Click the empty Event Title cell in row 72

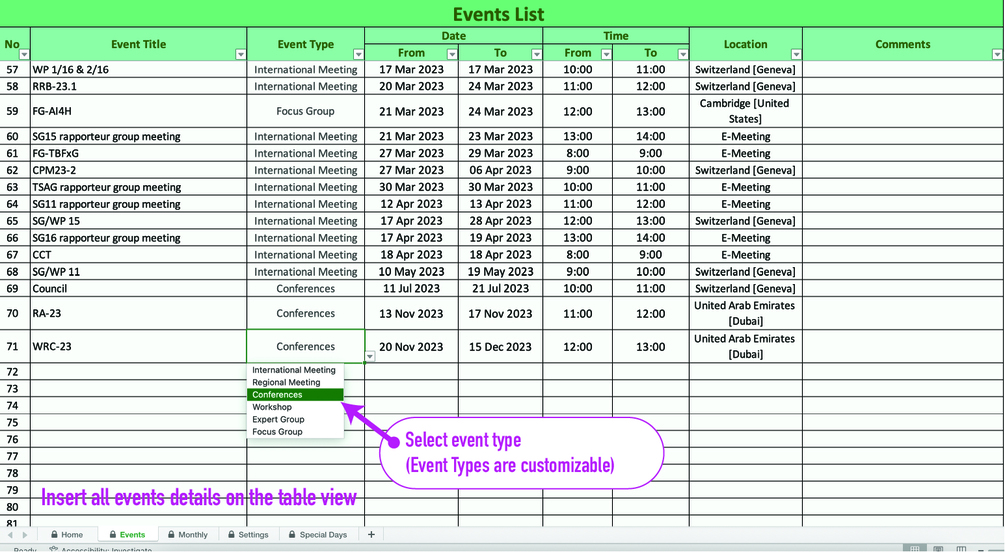click(138, 372)
